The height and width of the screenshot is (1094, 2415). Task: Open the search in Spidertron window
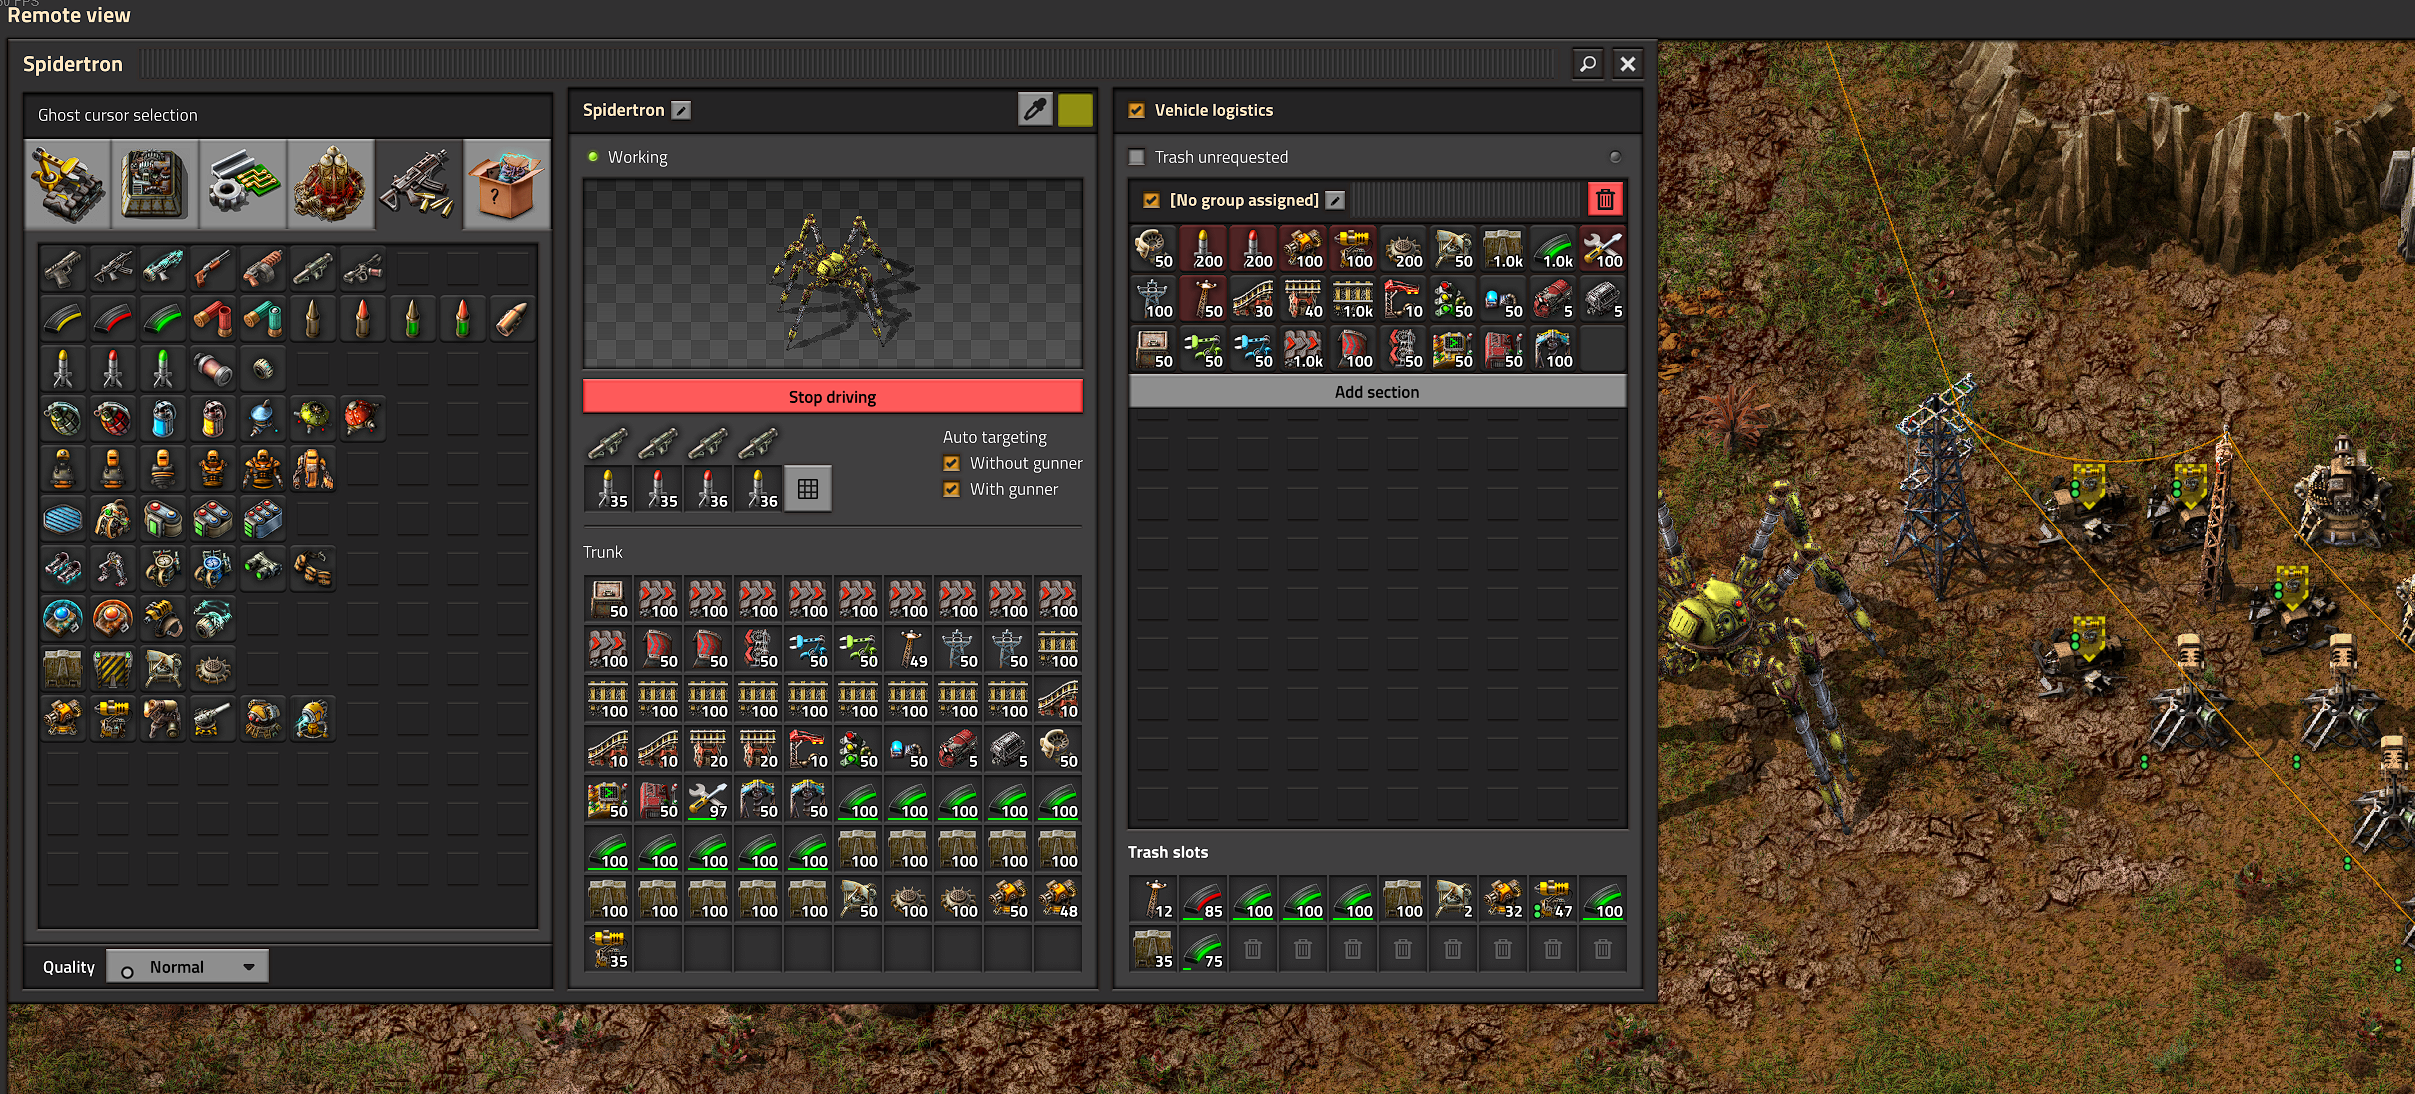click(1588, 63)
